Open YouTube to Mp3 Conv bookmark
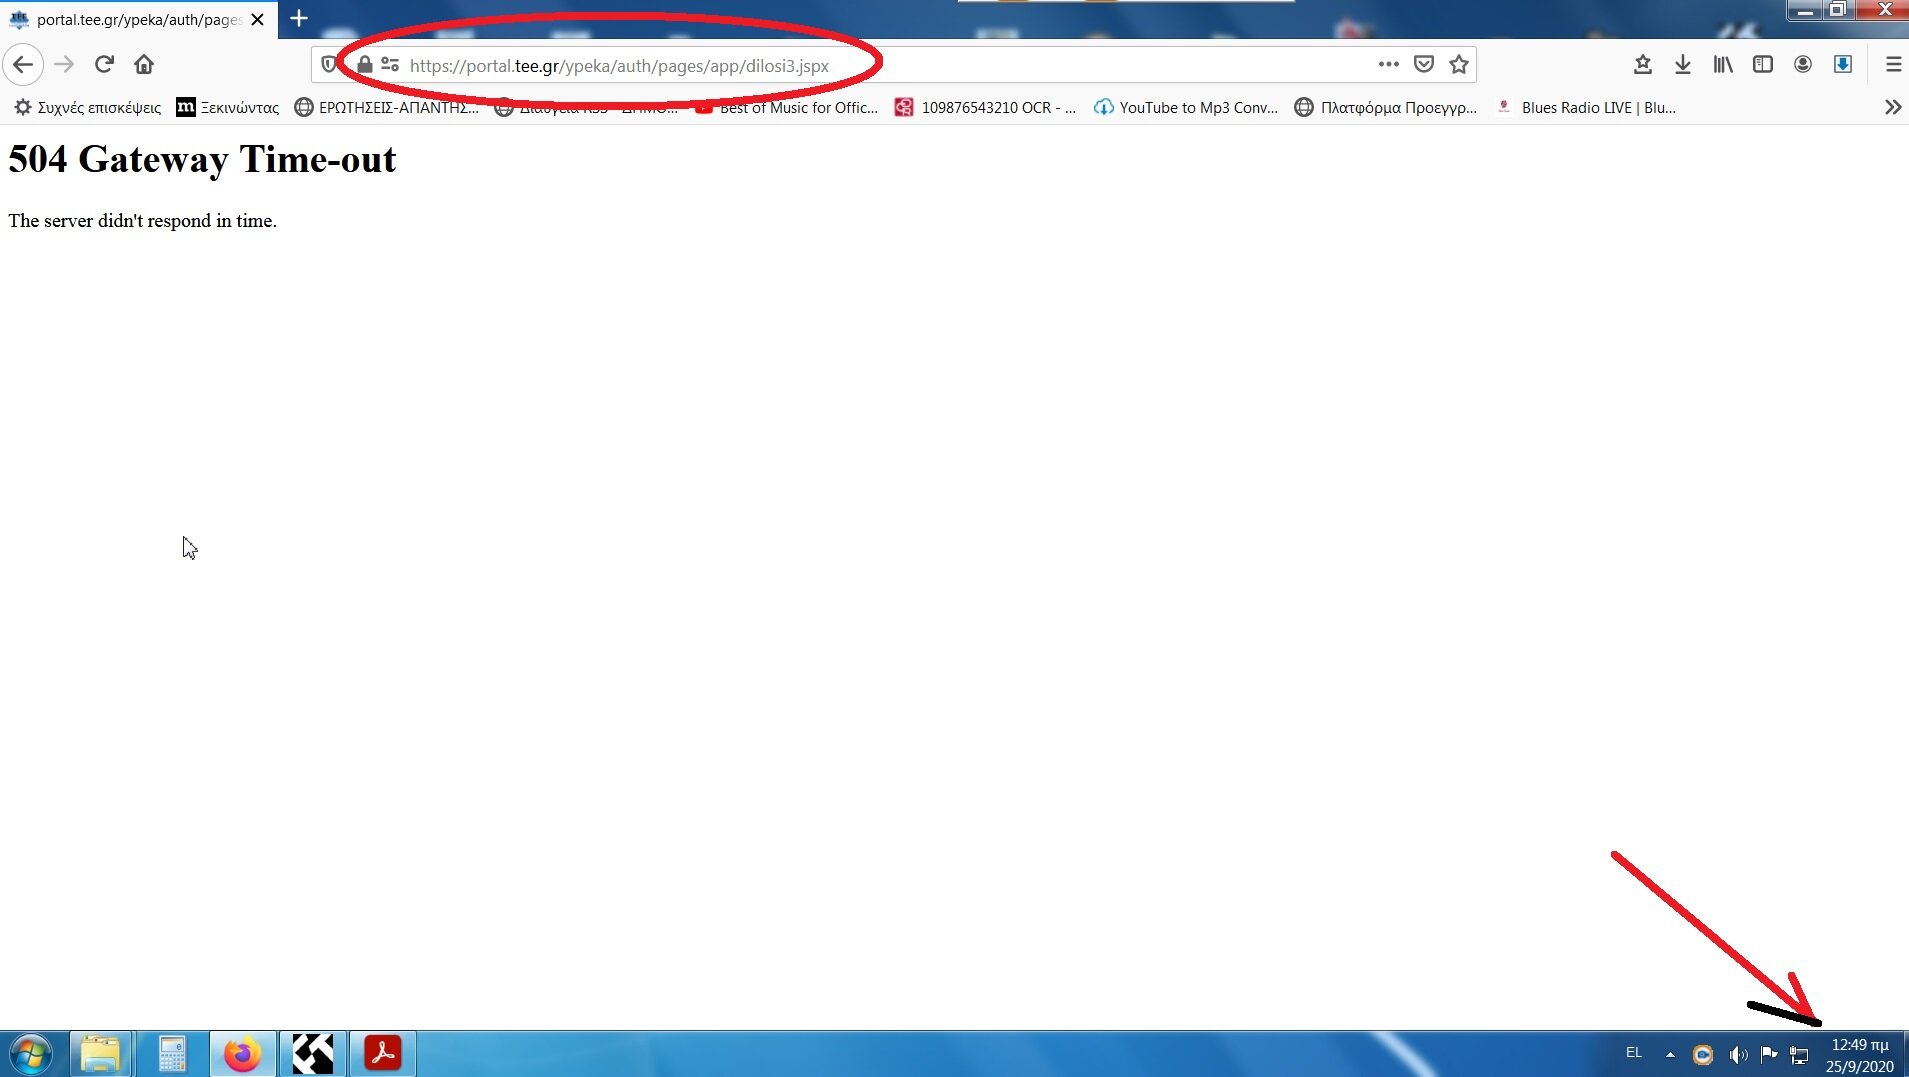The image size is (1909, 1077). 1186,107
